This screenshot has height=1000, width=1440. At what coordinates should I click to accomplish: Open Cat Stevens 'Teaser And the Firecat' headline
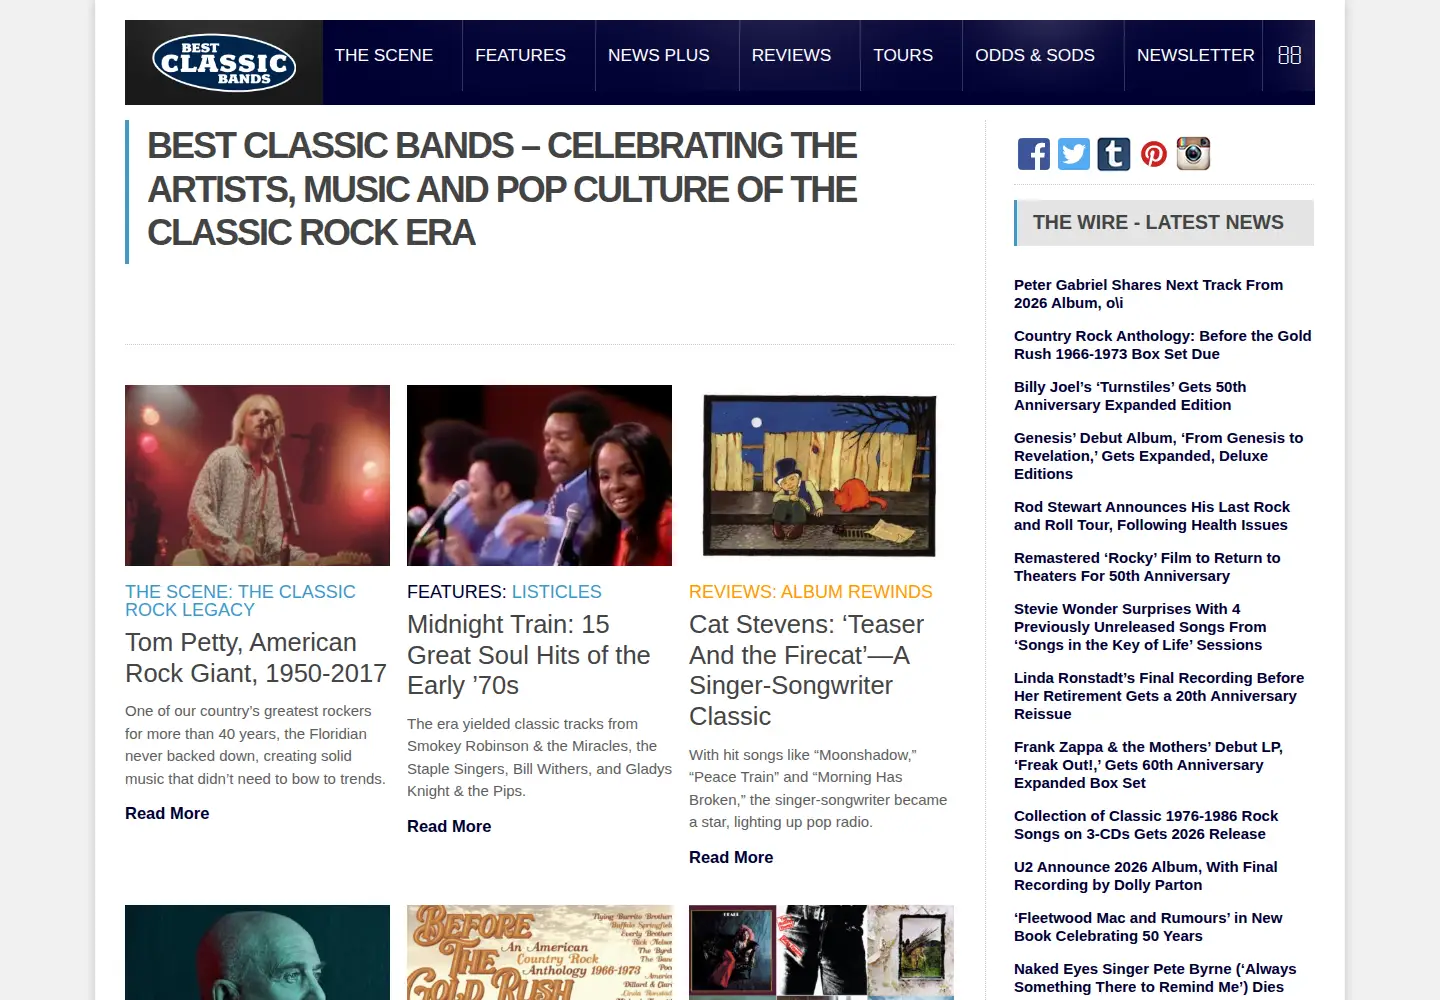click(807, 670)
